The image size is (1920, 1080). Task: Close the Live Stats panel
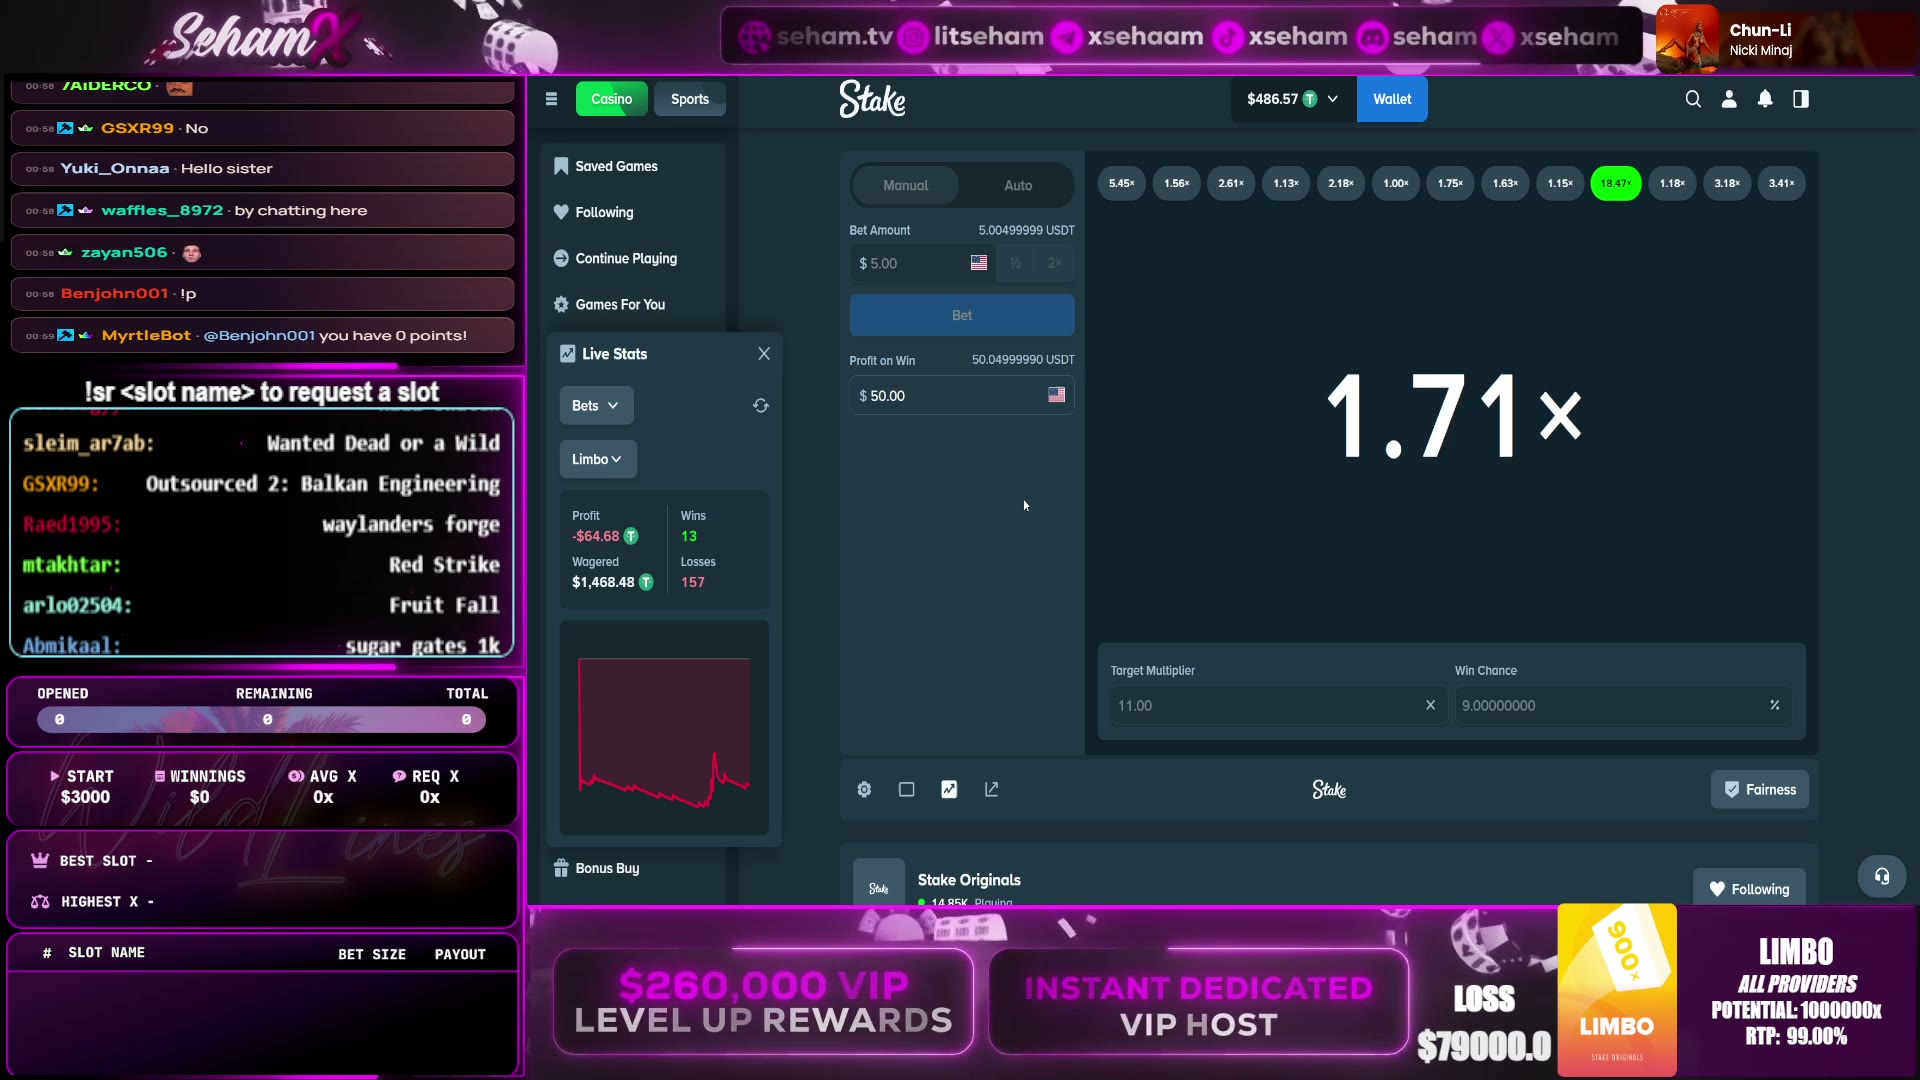tap(764, 354)
